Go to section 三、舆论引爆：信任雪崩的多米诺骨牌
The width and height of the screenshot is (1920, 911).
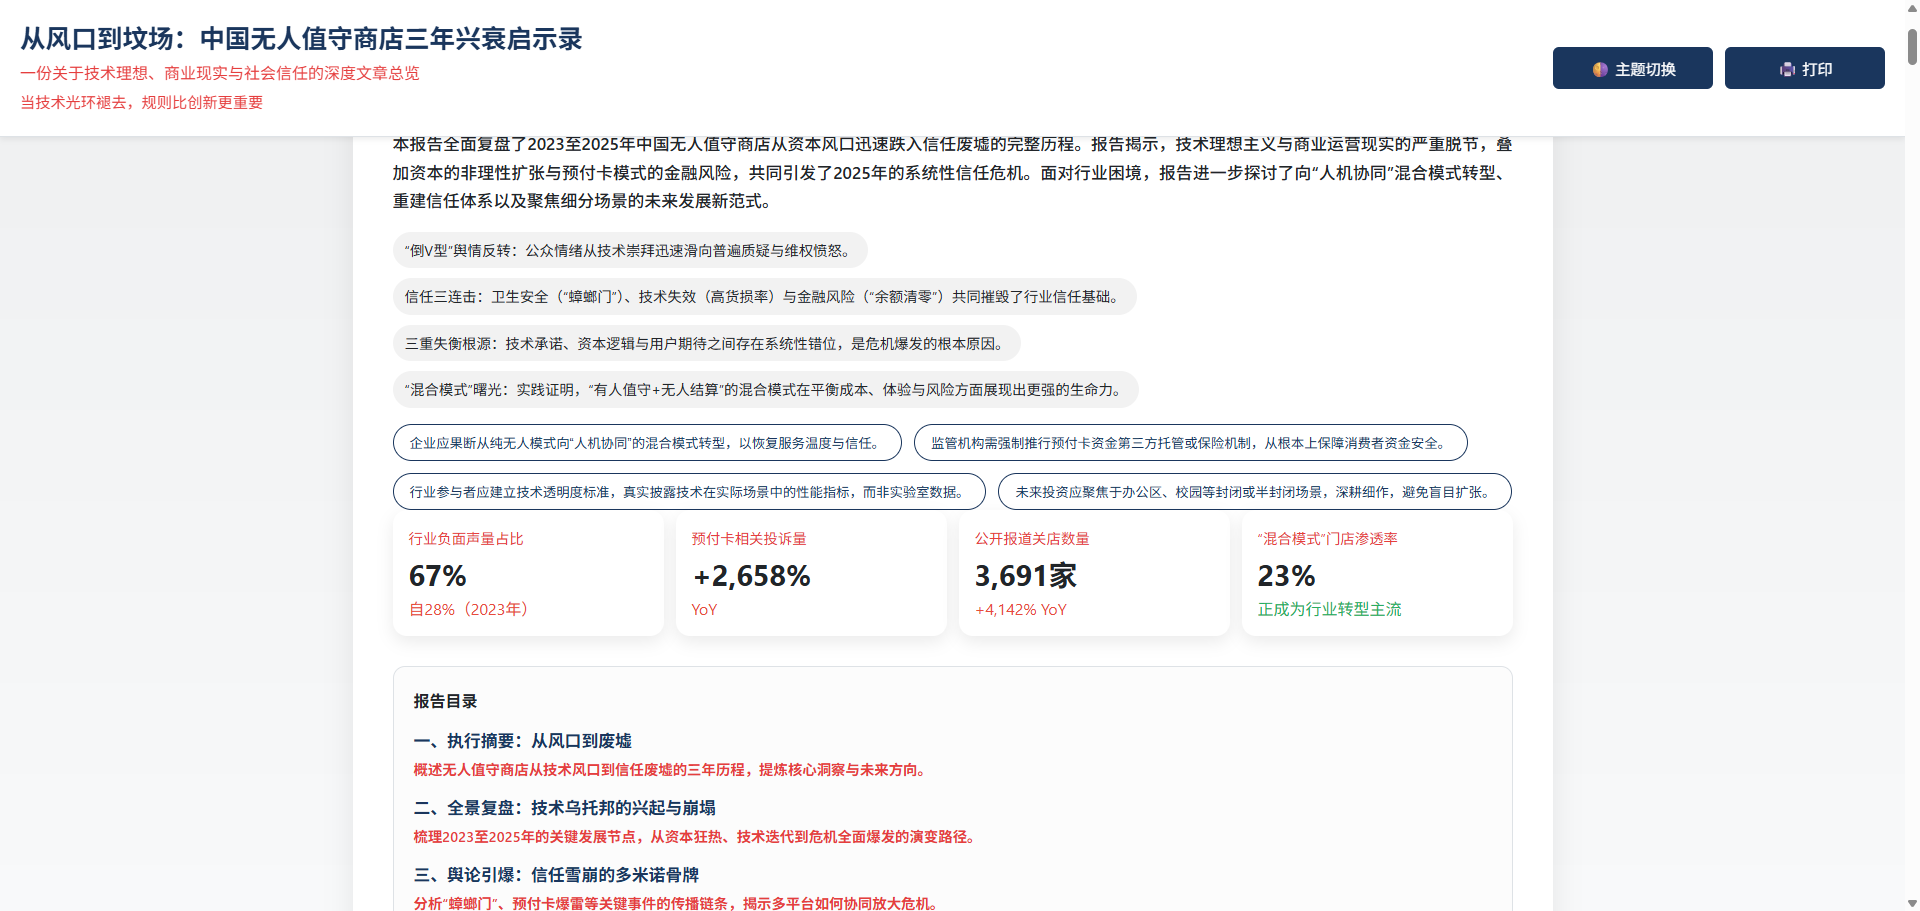pyautogui.click(x=556, y=875)
